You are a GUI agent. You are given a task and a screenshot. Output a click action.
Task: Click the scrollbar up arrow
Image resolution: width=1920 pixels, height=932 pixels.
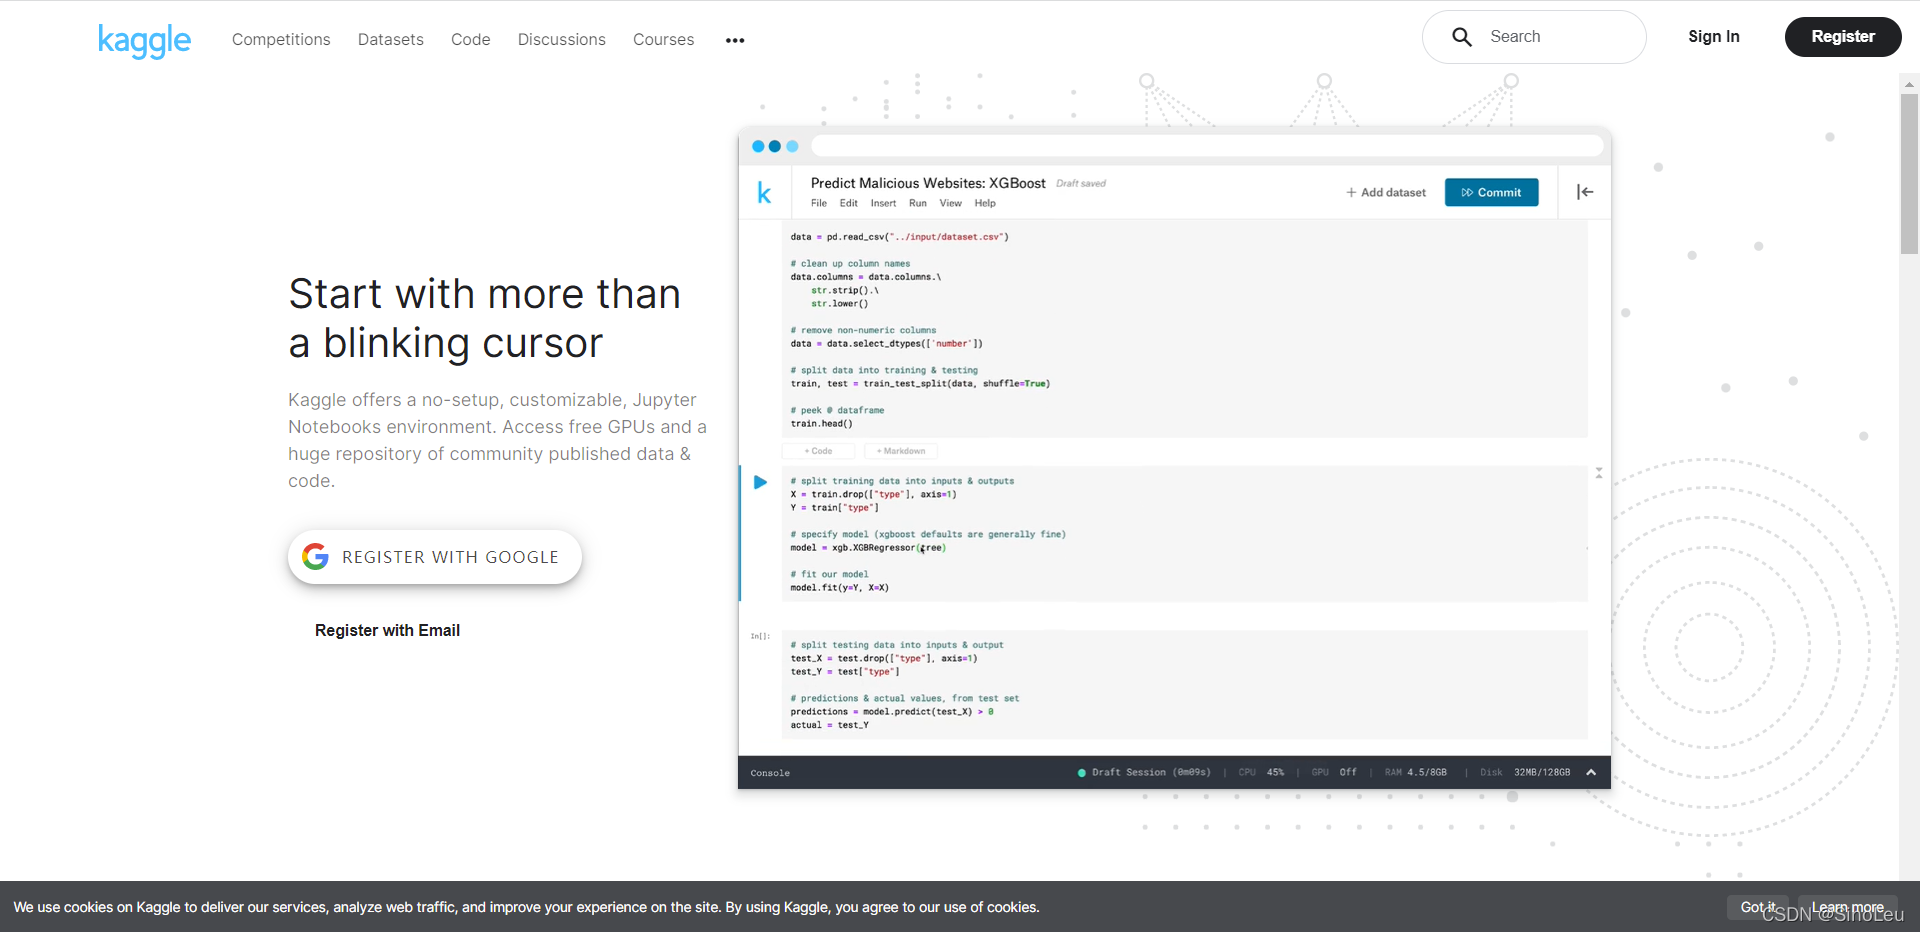tap(1909, 85)
